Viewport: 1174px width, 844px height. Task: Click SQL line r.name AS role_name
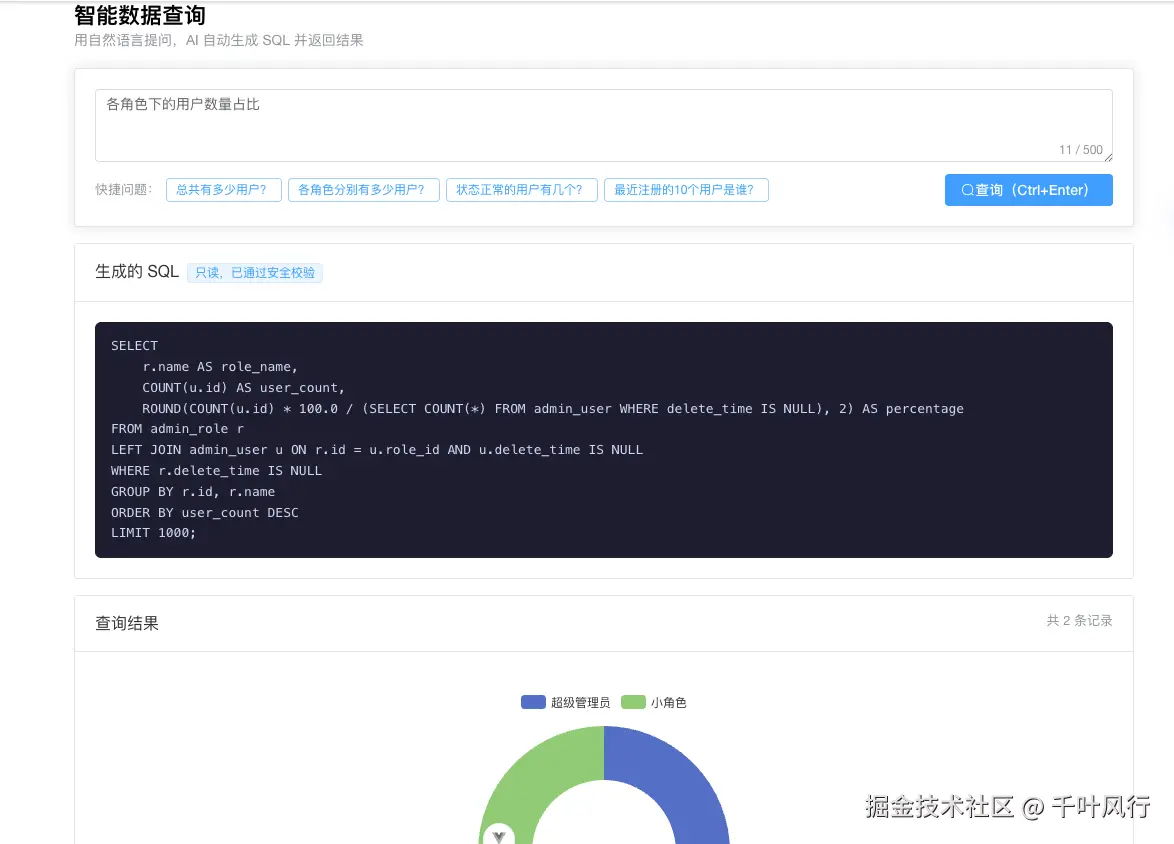coord(220,366)
